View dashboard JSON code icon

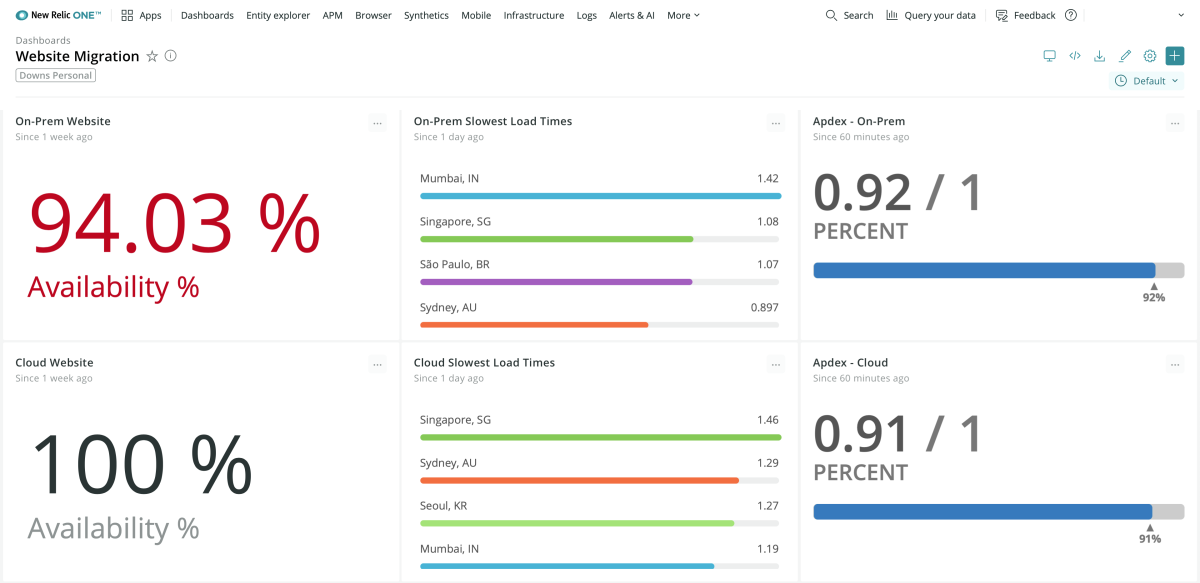pyautogui.click(x=1075, y=56)
